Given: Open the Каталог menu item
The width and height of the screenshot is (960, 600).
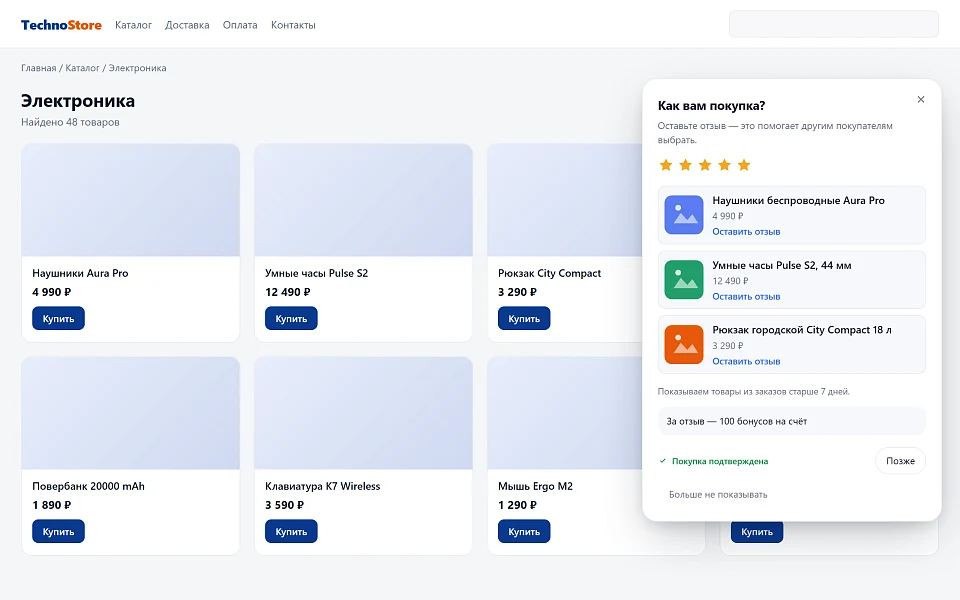Looking at the screenshot, I should [x=133, y=25].
